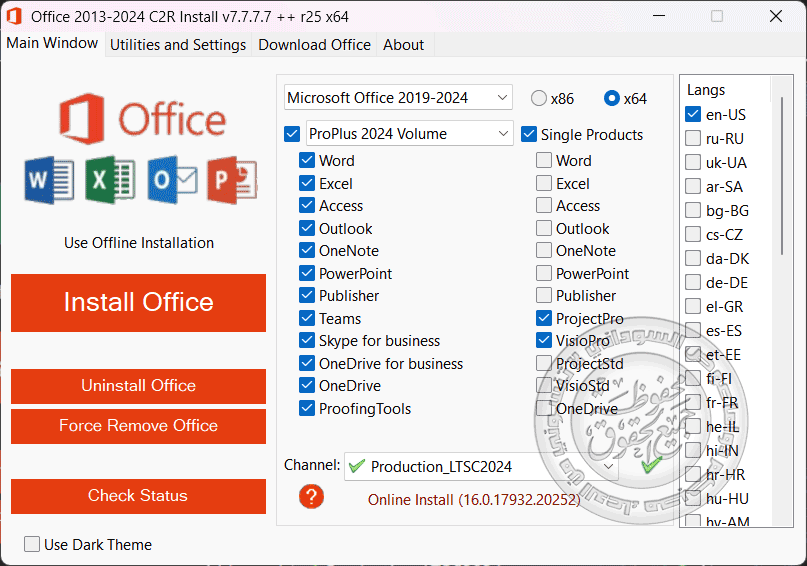
Task: Uncheck the ProPlus 2024 Volume suite checkbox
Action: click(292, 134)
